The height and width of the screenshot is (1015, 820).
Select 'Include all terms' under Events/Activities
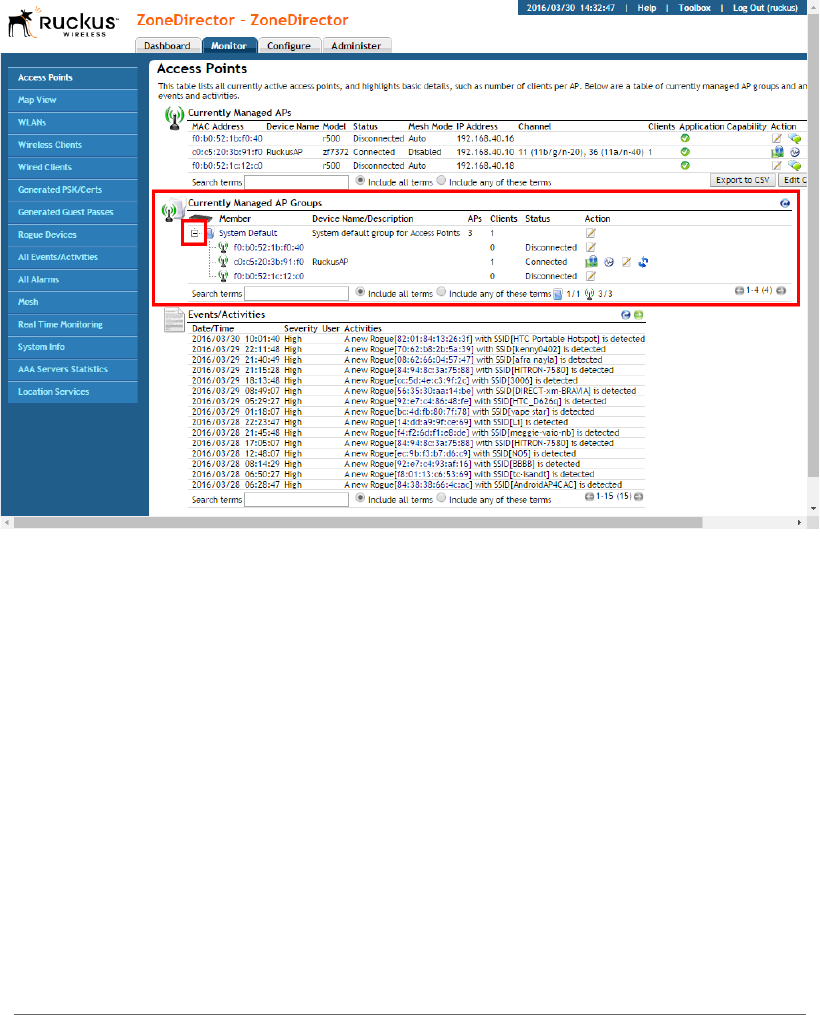click(x=360, y=498)
